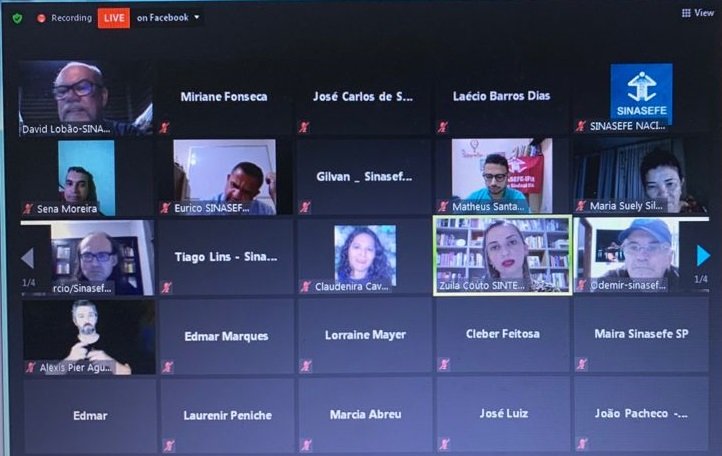Click the grid icon beside View
The height and width of the screenshot is (456, 722).
[686, 13]
